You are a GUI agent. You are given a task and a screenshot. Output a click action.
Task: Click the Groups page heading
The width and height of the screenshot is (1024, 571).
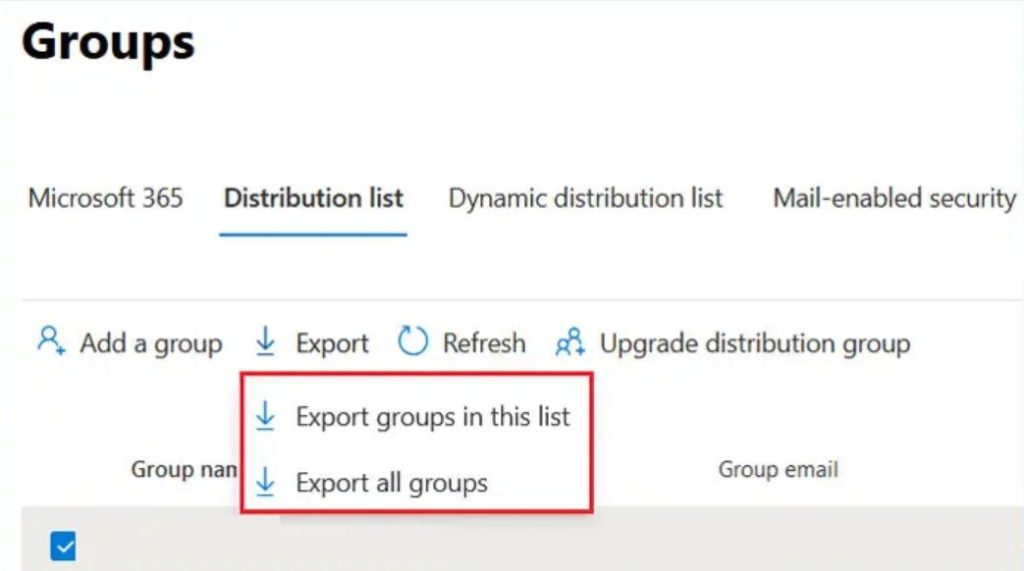pyautogui.click(x=108, y=42)
